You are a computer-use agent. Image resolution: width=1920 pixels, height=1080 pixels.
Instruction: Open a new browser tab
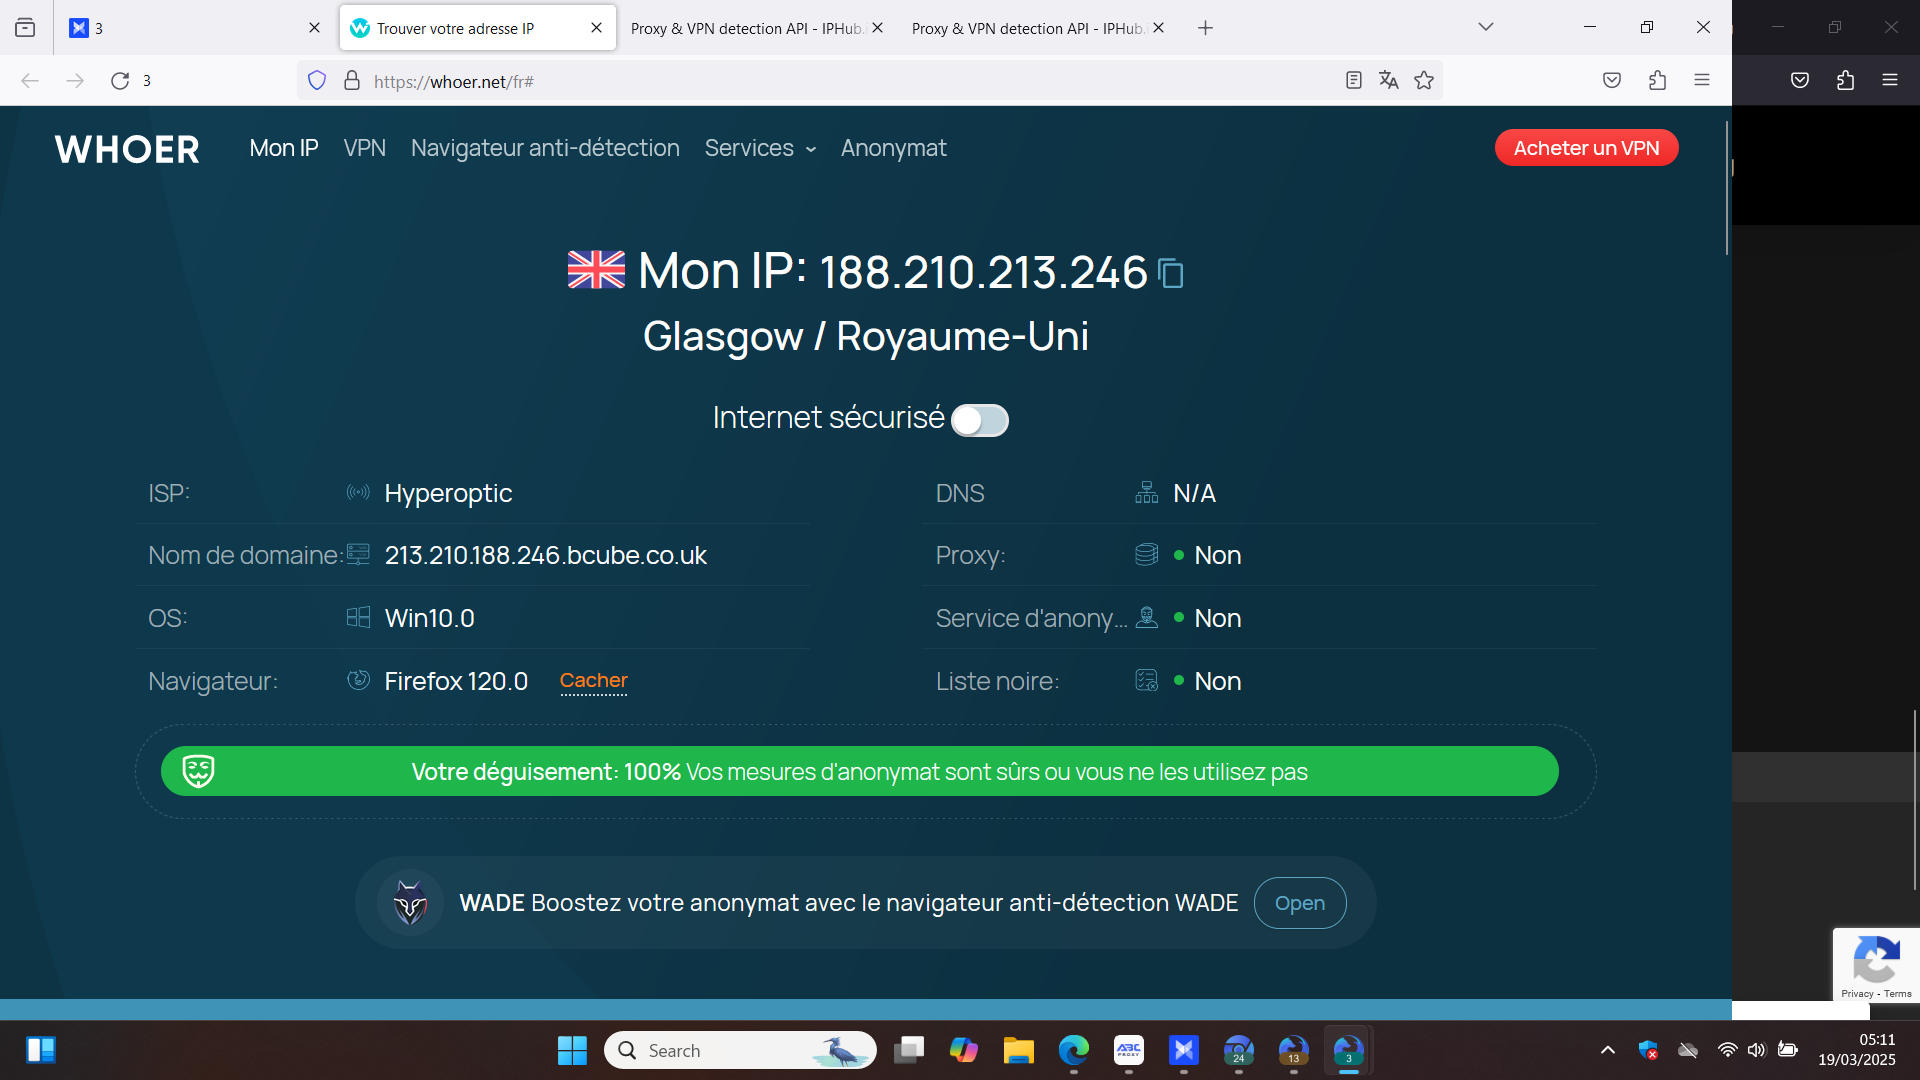pyautogui.click(x=1205, y=28)
